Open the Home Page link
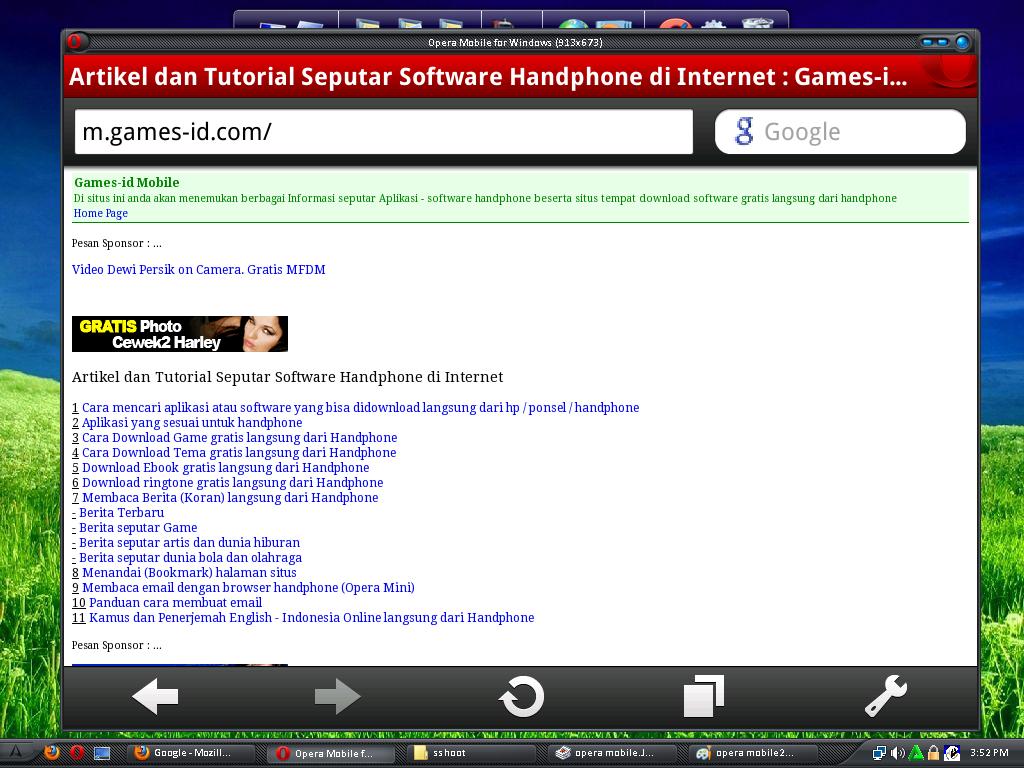Viewport: 1024px width, 768px height. pyautogui.click(x=101, y=213)
